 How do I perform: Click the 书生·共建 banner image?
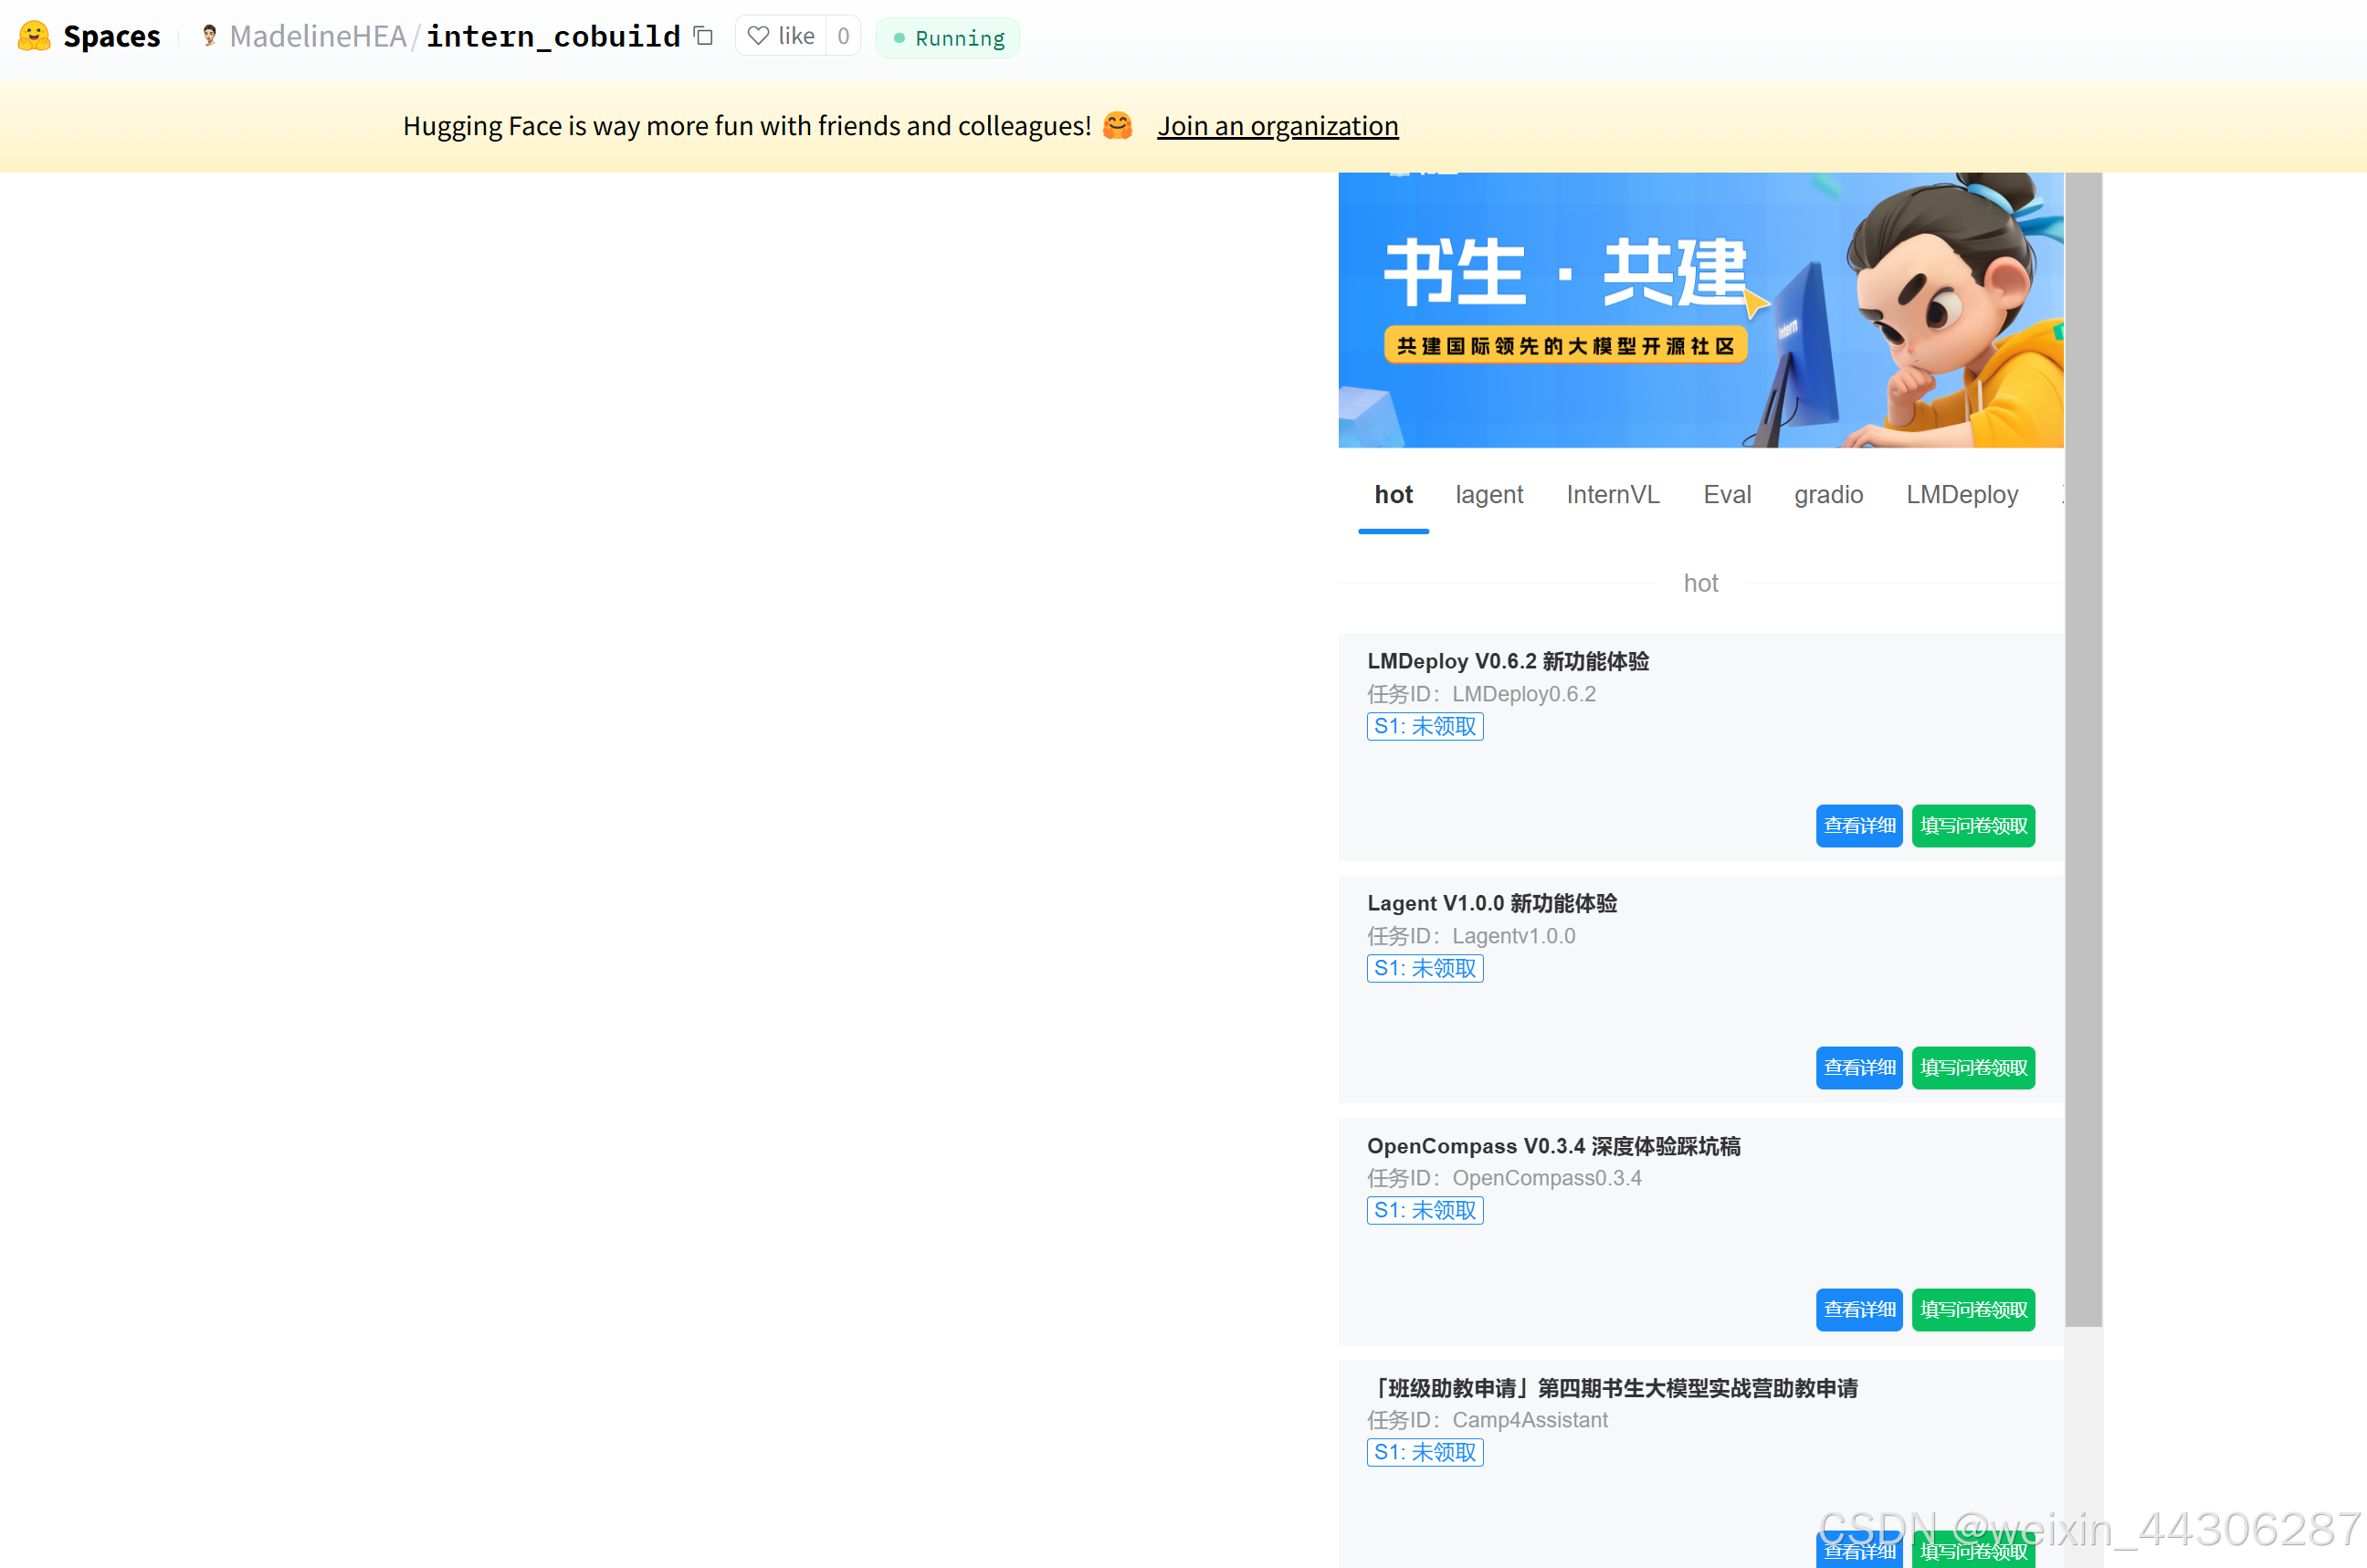tap(1700, 310)
